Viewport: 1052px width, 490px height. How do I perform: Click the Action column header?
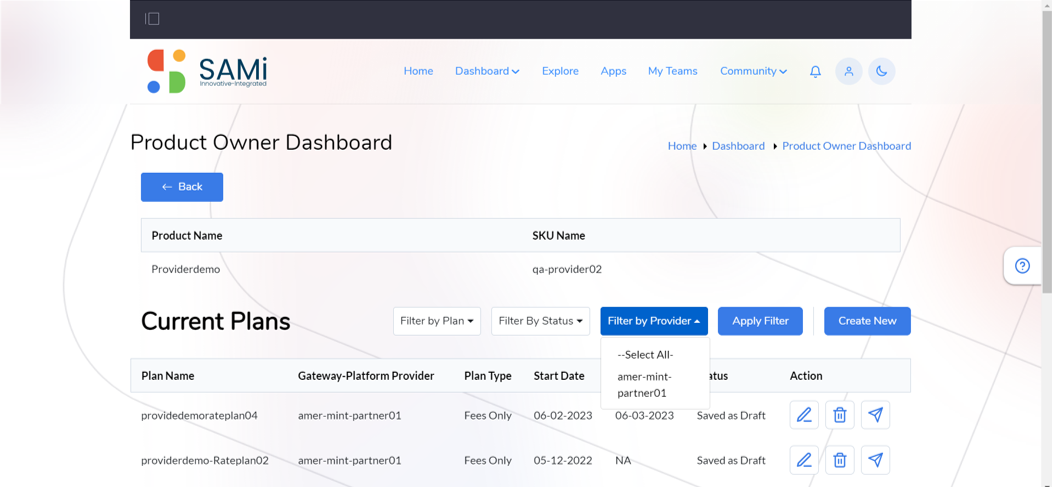click(x=806, y=376)
